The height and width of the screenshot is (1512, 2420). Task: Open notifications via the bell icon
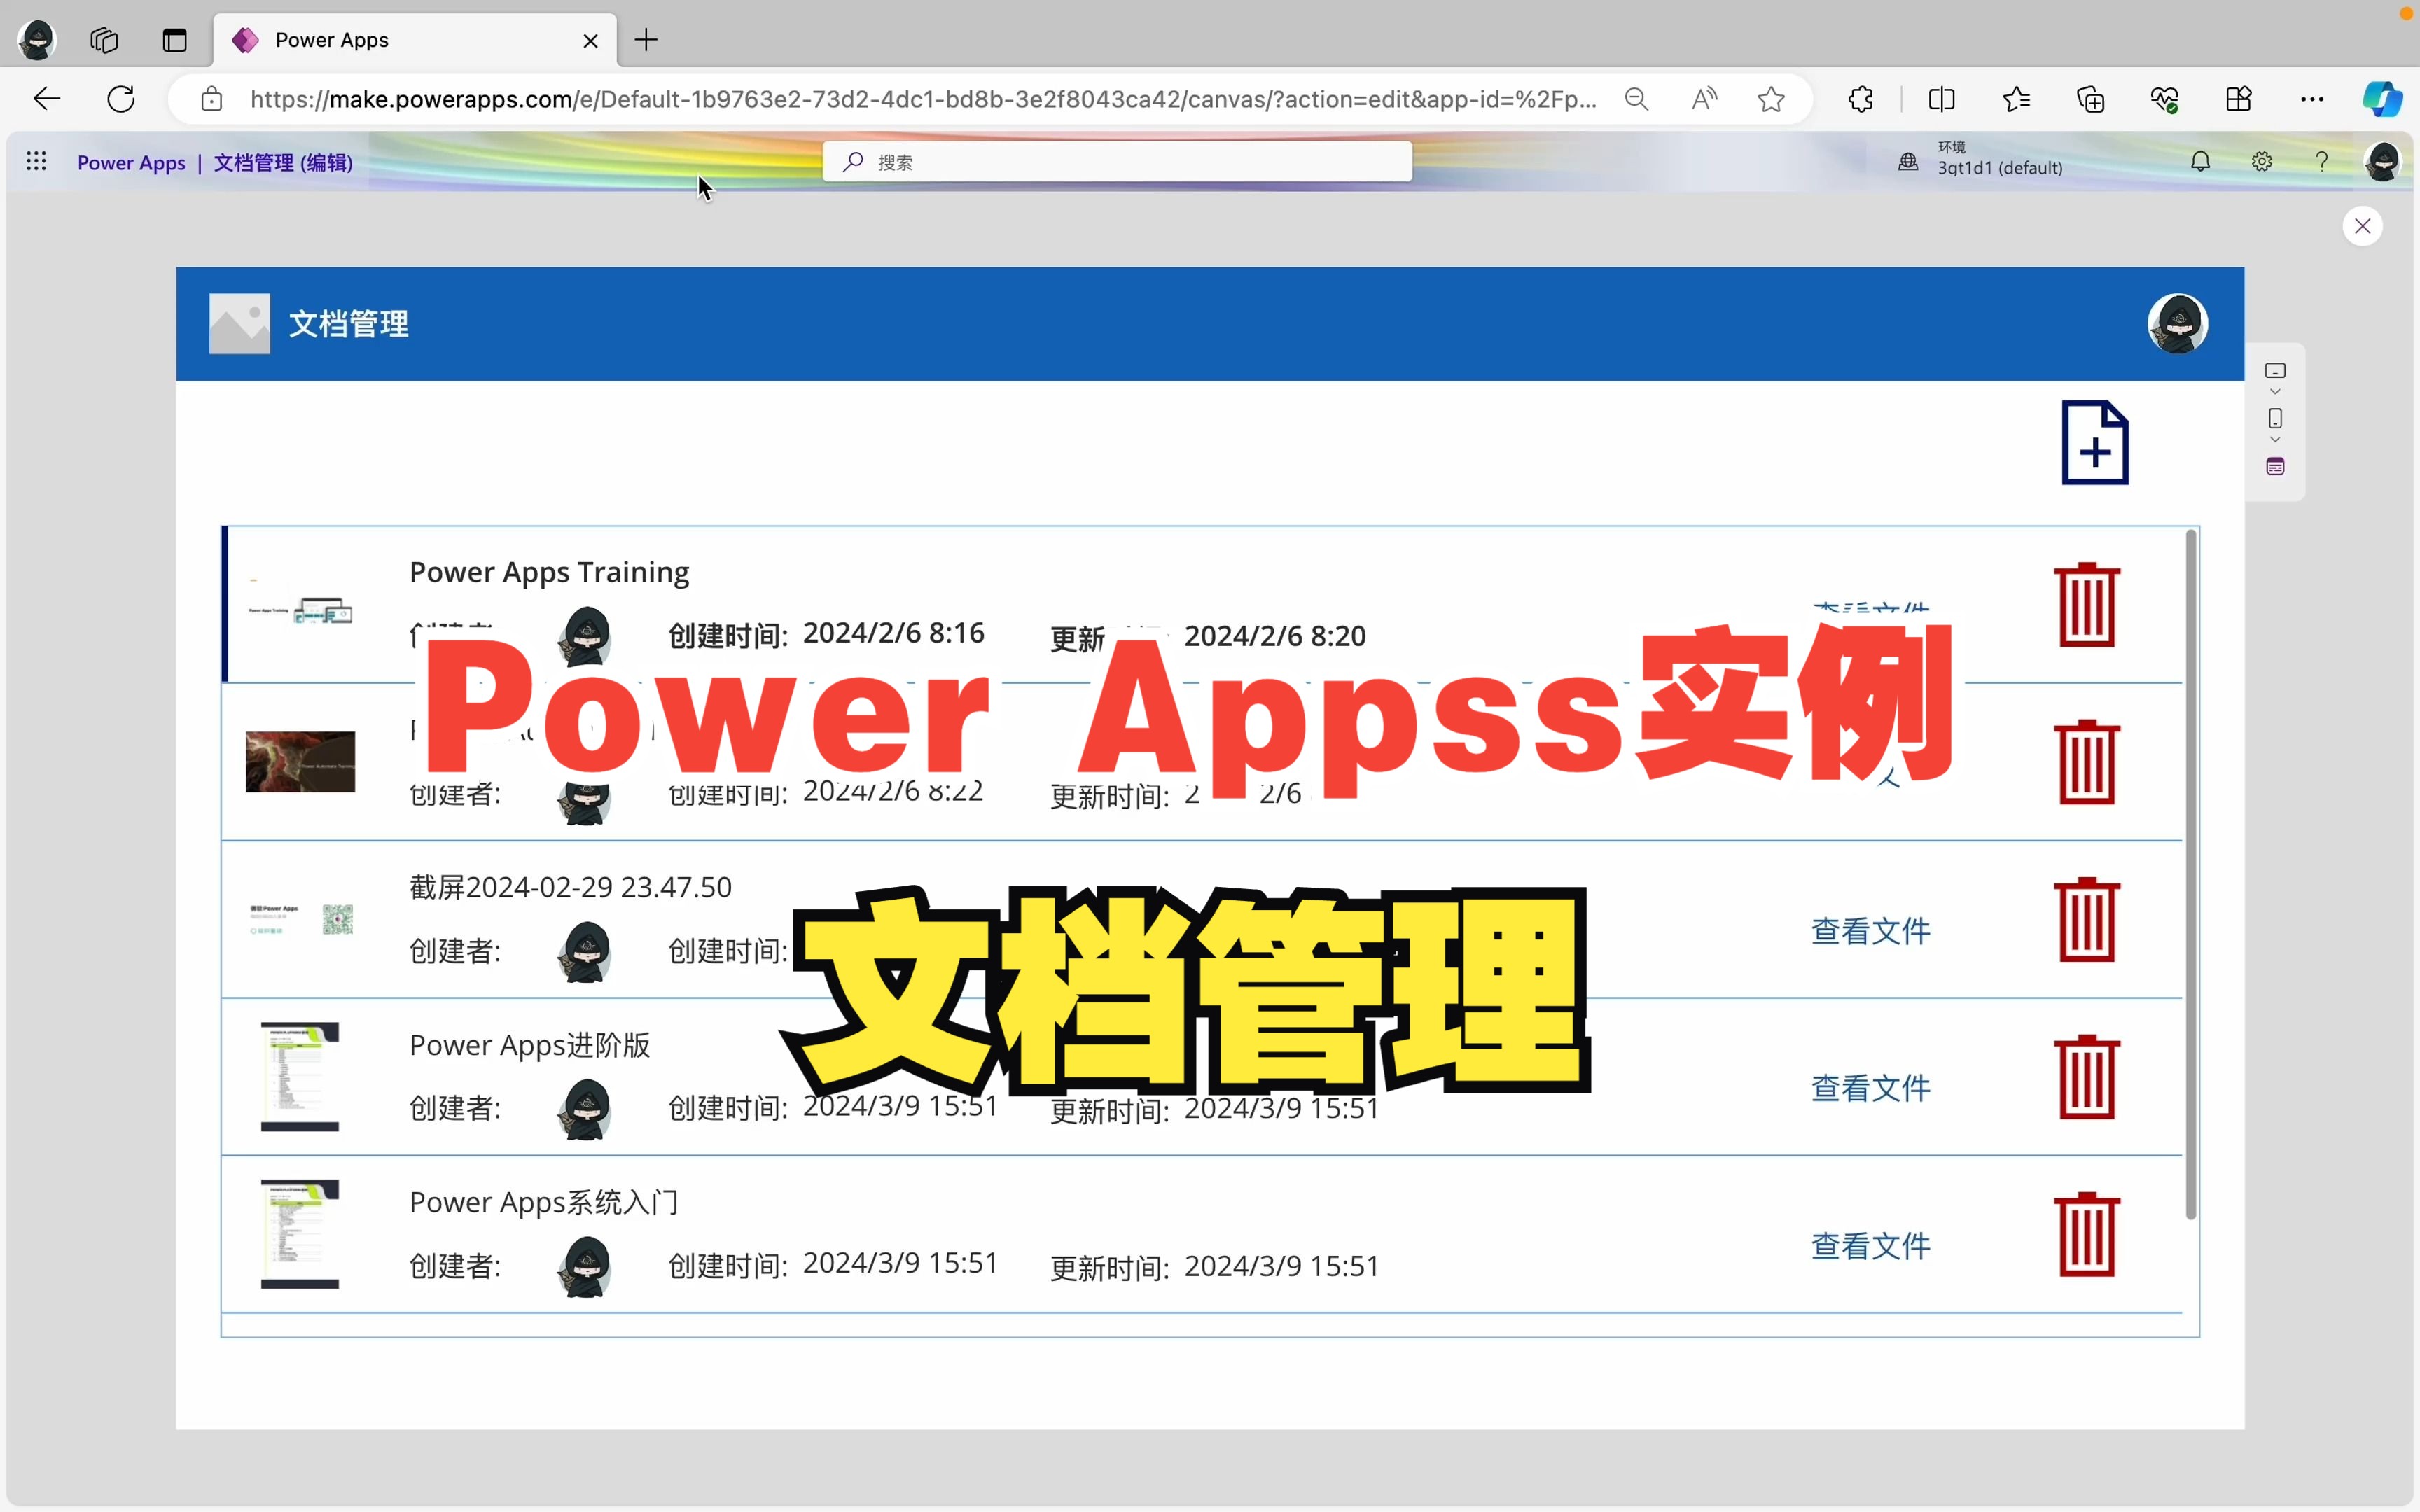click(x=2201, y=161)
